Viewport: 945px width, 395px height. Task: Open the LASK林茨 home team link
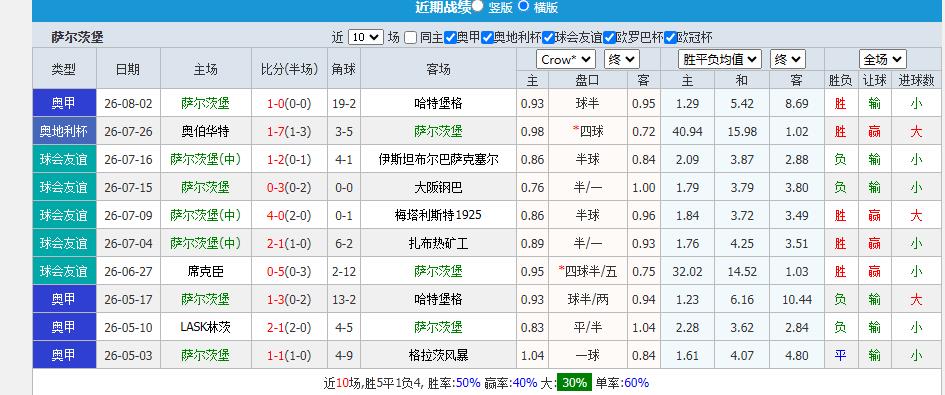(x=206, y=327)
